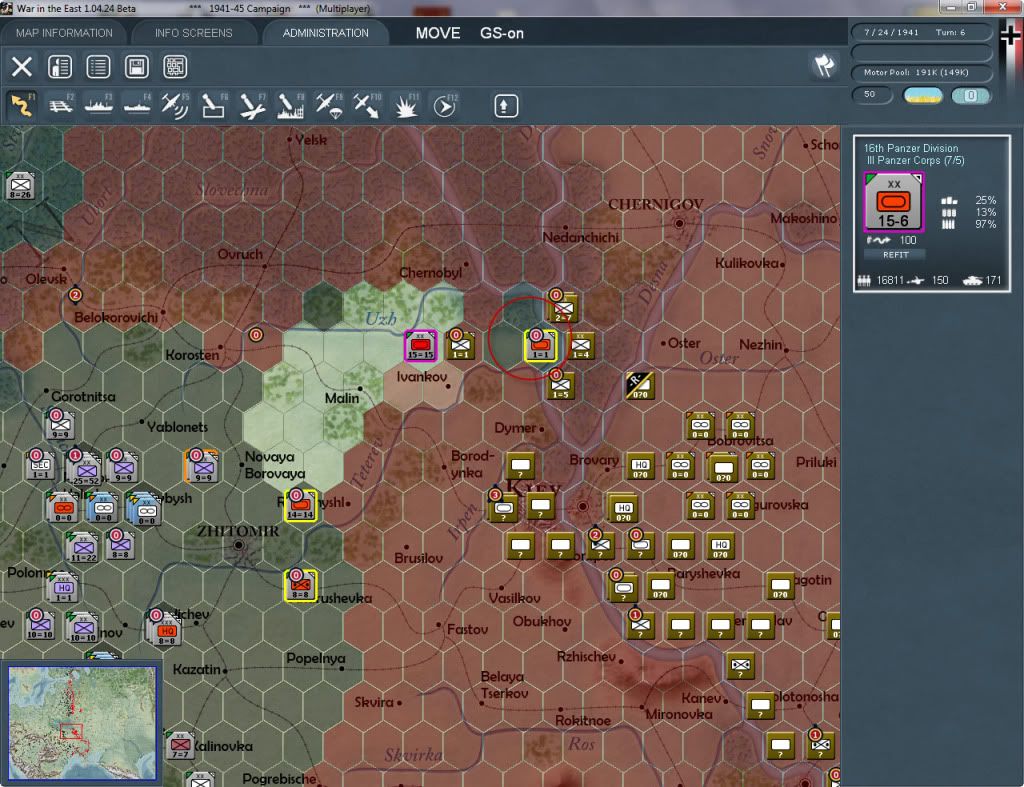Image resolution: width=1024 pixels, height=787 pixels.
Task: Click the Save game floppy disk icon
Action: coord(137,67)
